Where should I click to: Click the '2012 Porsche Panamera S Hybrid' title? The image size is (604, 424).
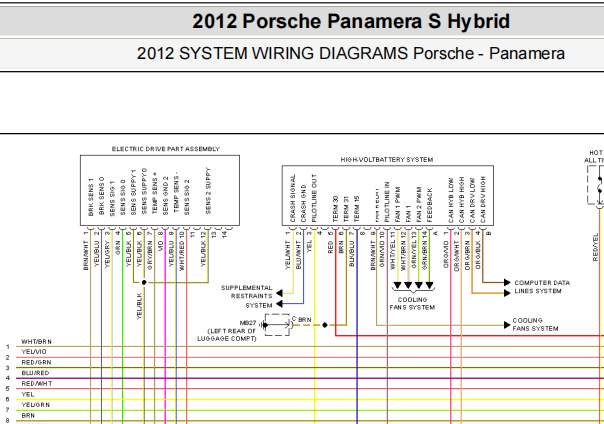click(351, 21)
